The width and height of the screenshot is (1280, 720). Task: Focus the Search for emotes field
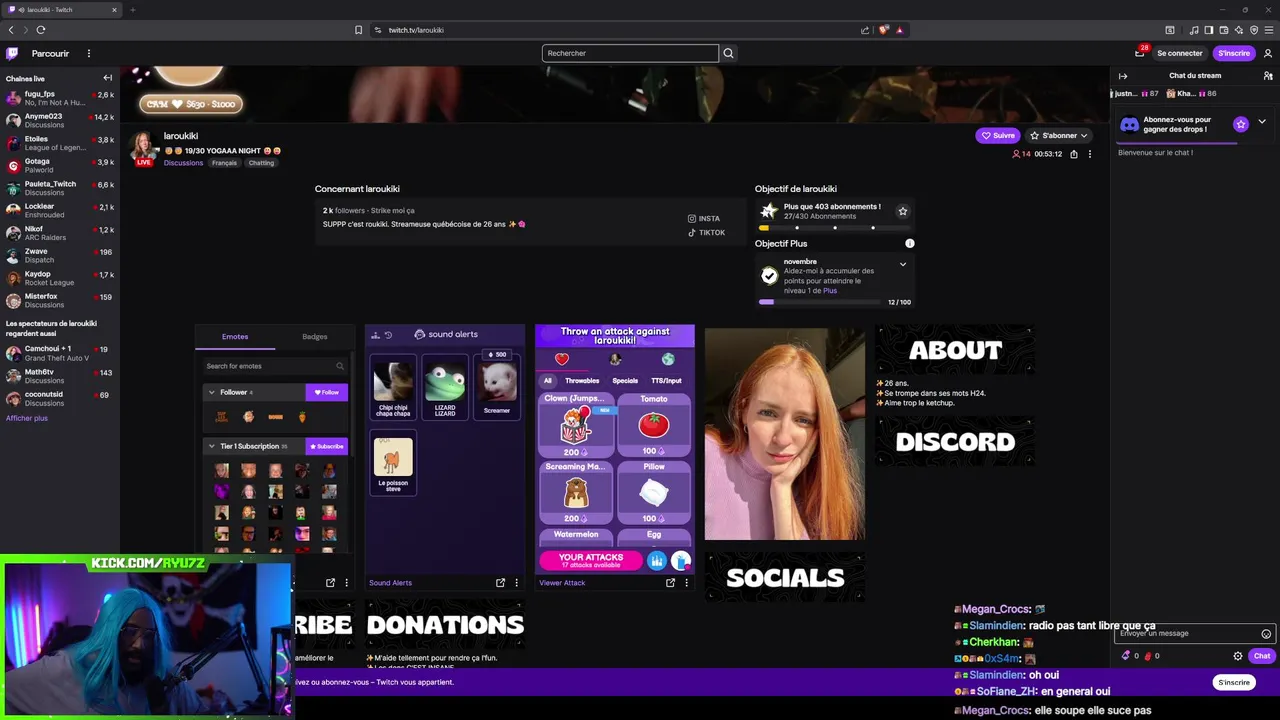(x=275, y=366)
